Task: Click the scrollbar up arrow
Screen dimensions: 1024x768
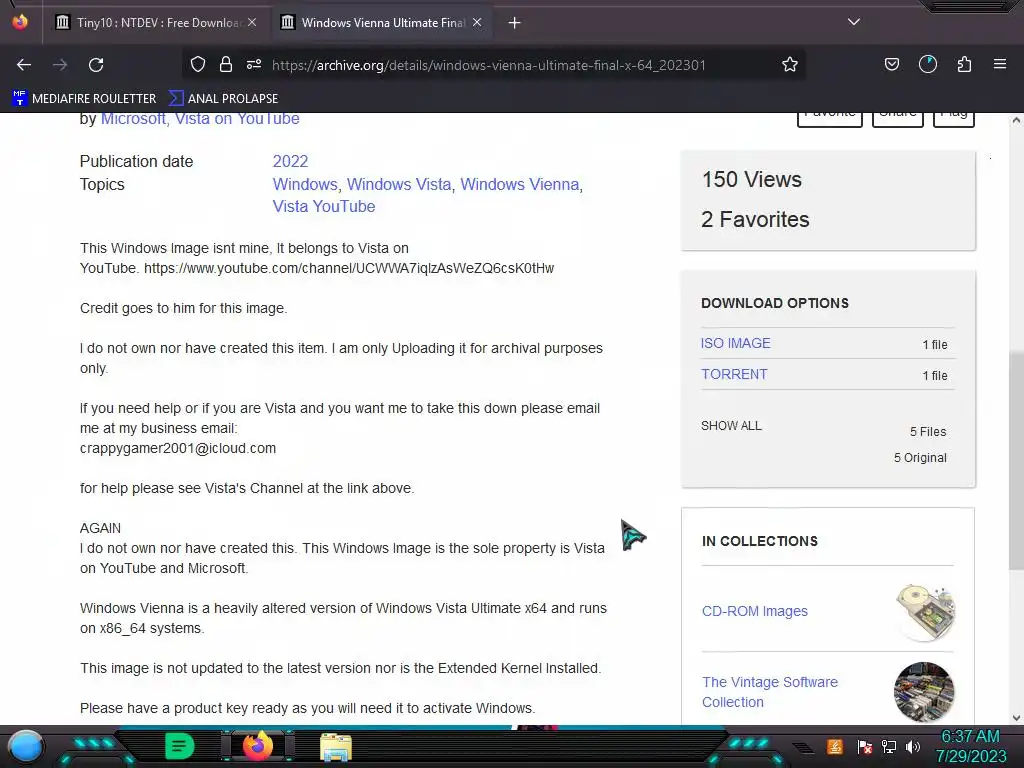Action: pos(1016,120)
